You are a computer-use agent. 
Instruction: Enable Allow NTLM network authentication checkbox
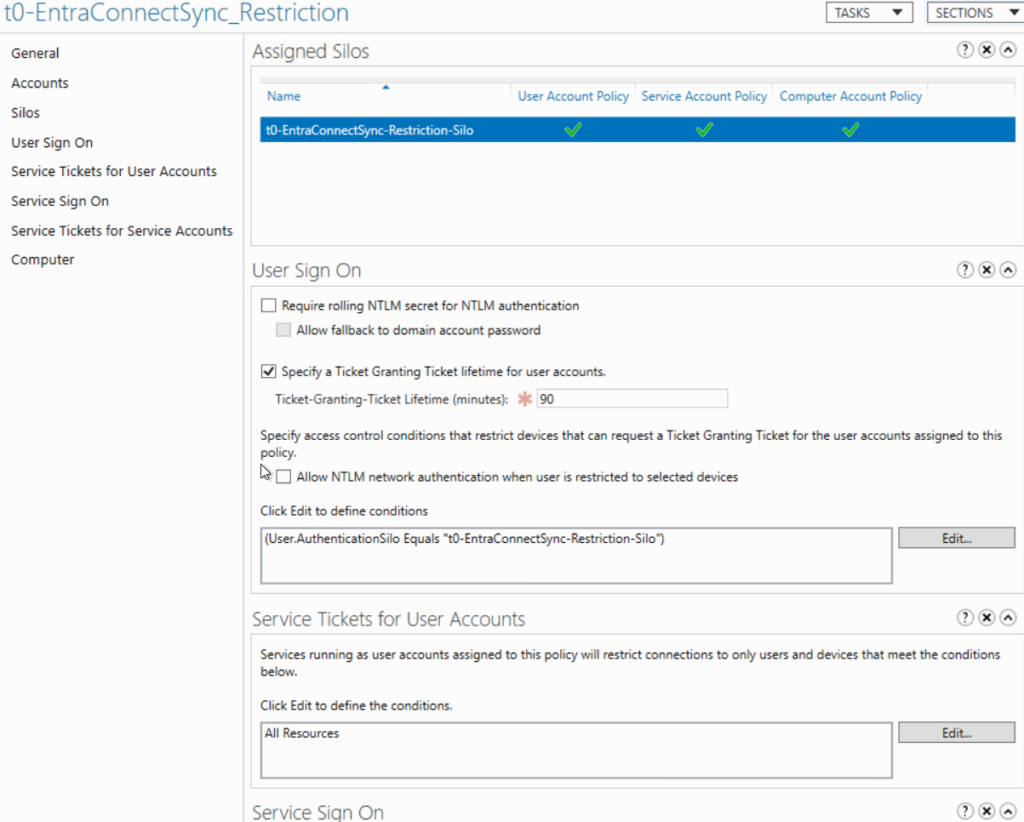pos(284,477)
